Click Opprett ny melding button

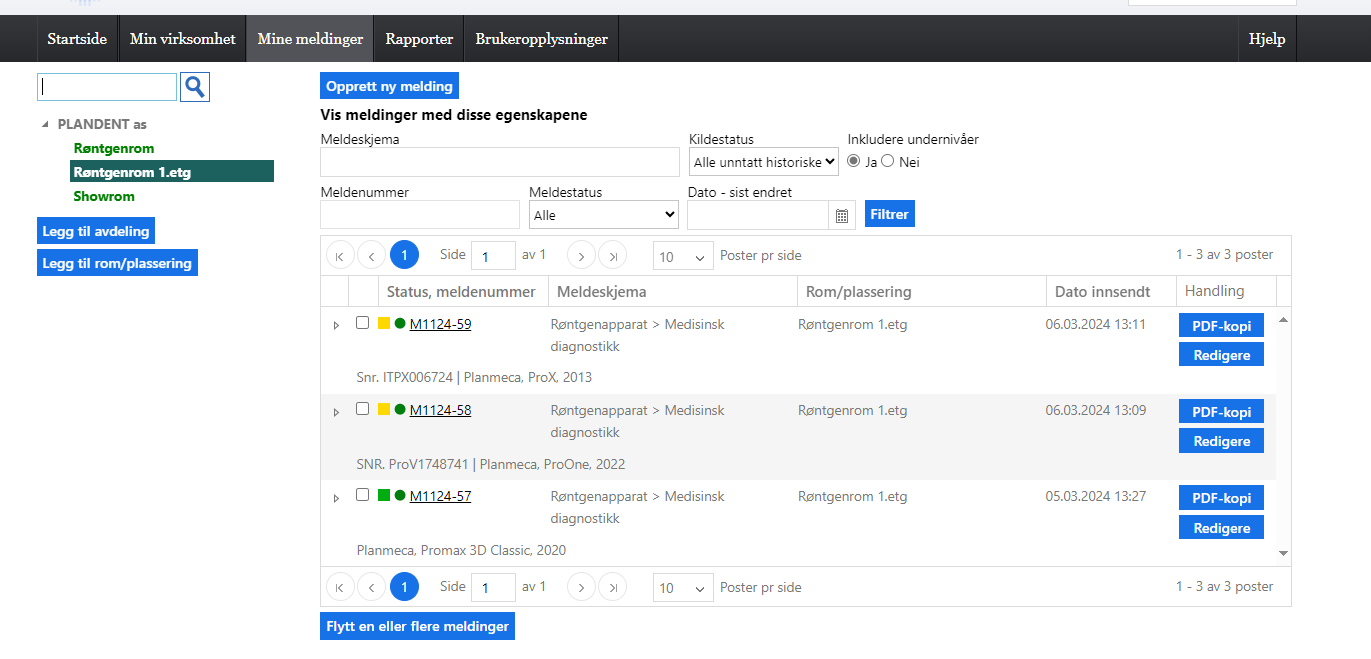pos(389,86)
